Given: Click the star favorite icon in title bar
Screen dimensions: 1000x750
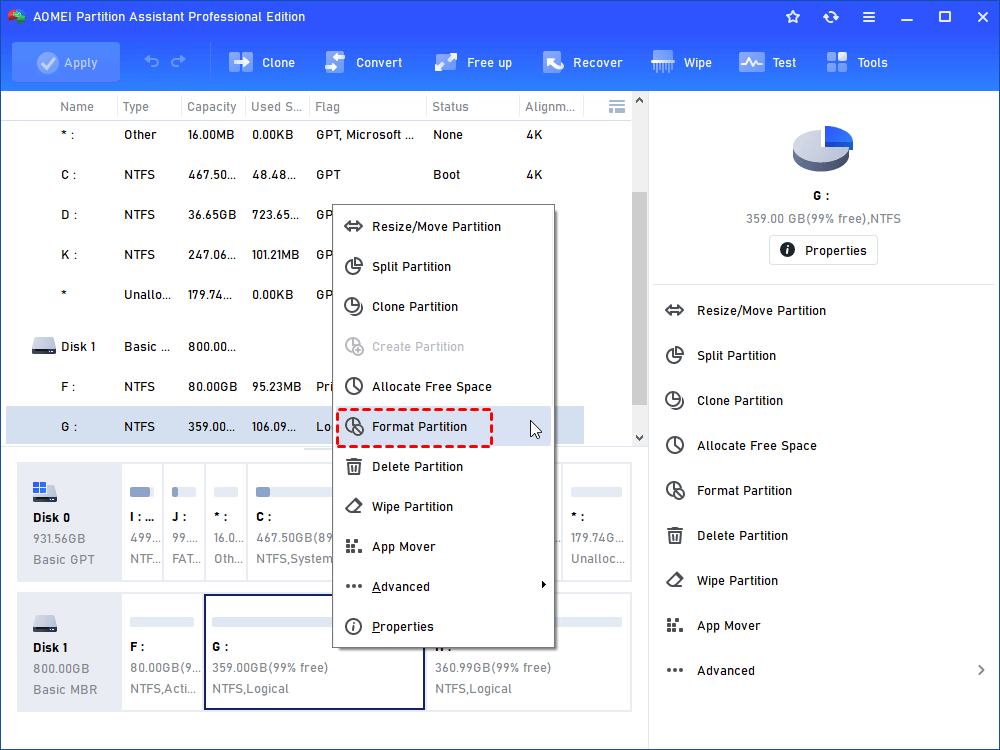Looking at the screenshot, I should tap(793, 17).
